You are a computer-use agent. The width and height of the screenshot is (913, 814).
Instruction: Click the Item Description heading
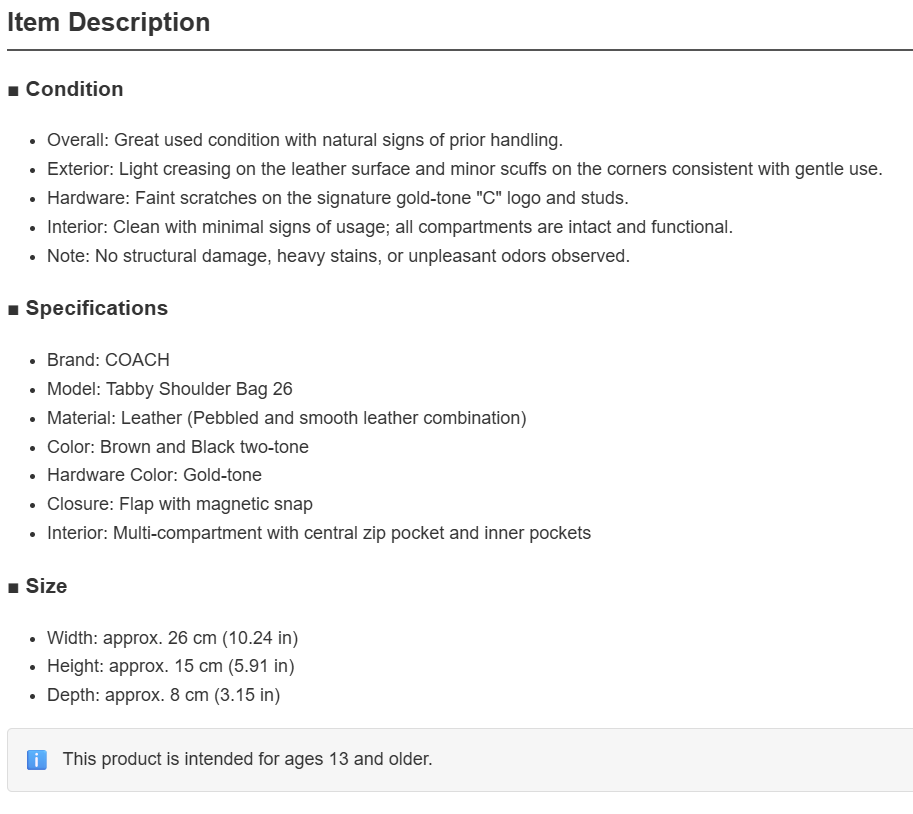(x=108, y=23)
